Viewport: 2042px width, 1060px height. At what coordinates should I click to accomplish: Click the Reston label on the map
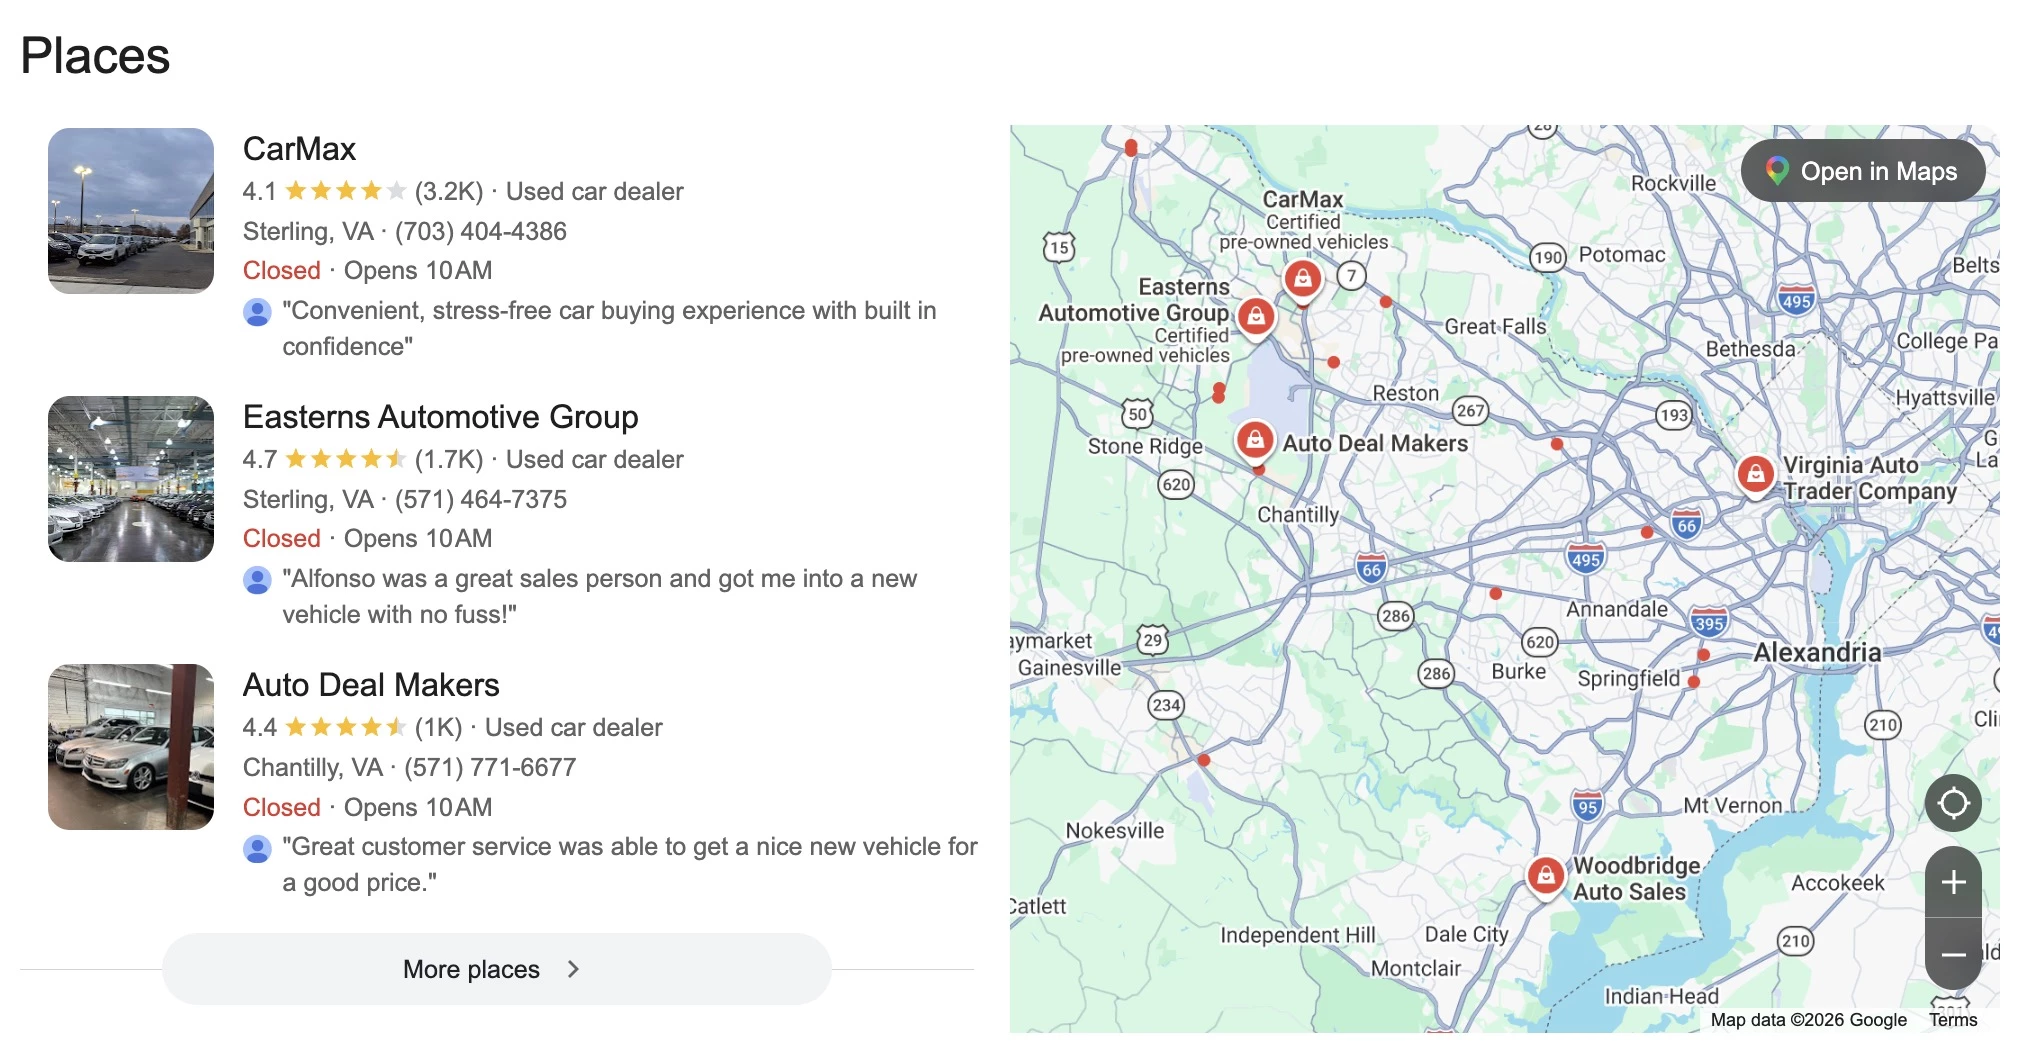click(1405, 393)
